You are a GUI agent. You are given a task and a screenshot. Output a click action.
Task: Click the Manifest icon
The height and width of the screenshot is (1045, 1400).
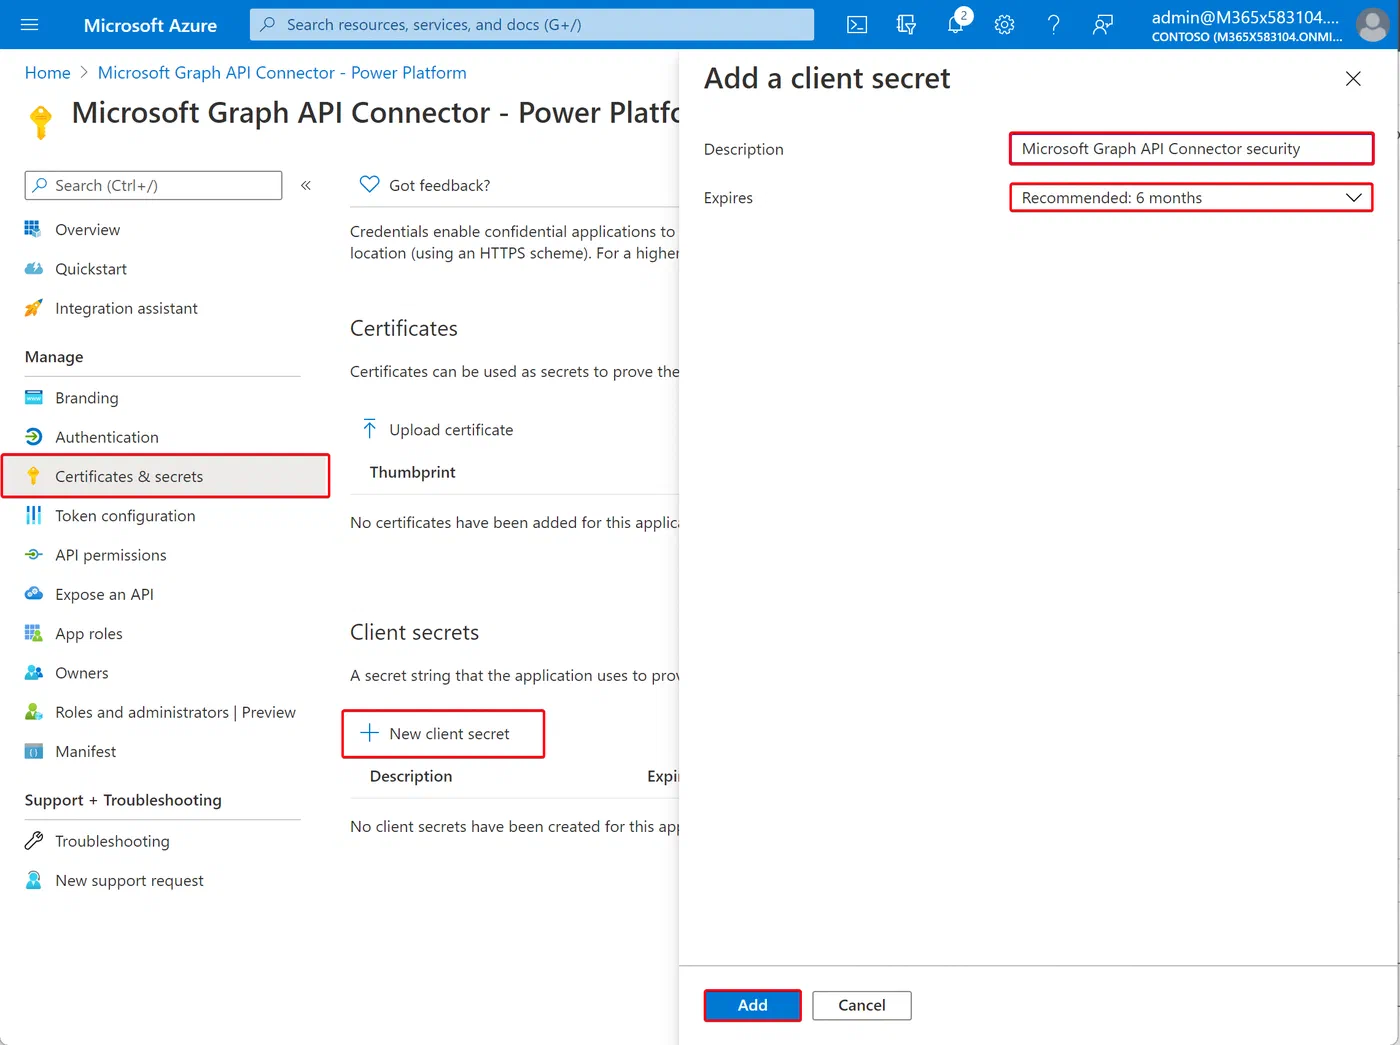(x=34, y=752)
